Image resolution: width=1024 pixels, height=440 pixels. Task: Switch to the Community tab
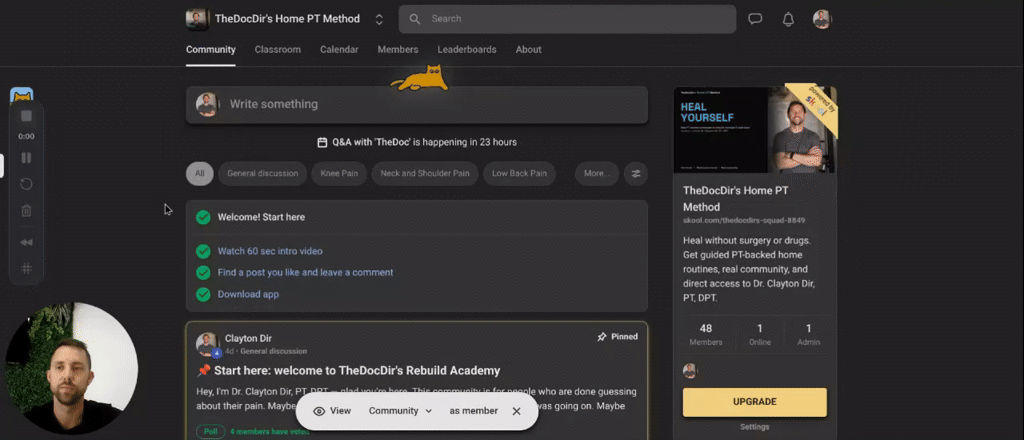coord(210,50)
